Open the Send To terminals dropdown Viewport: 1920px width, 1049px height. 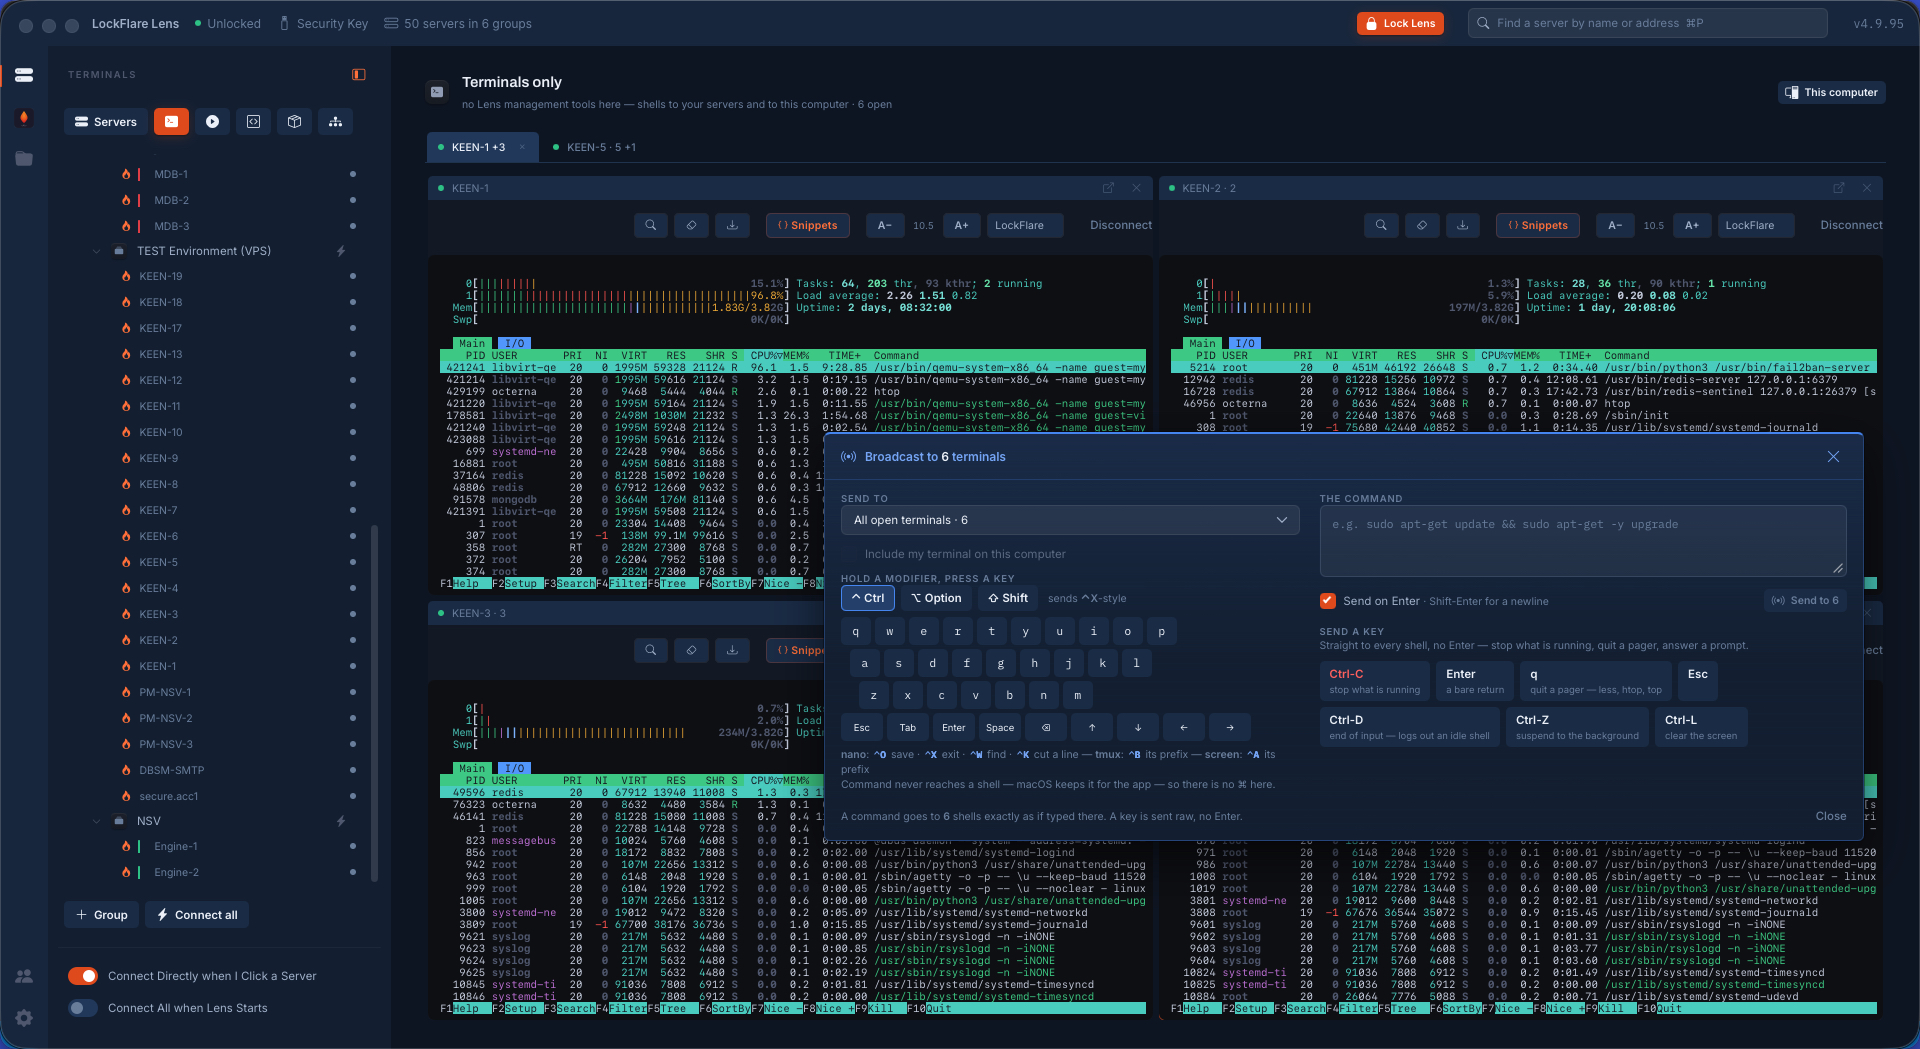pyautogui.click(x=1070, y=520)
